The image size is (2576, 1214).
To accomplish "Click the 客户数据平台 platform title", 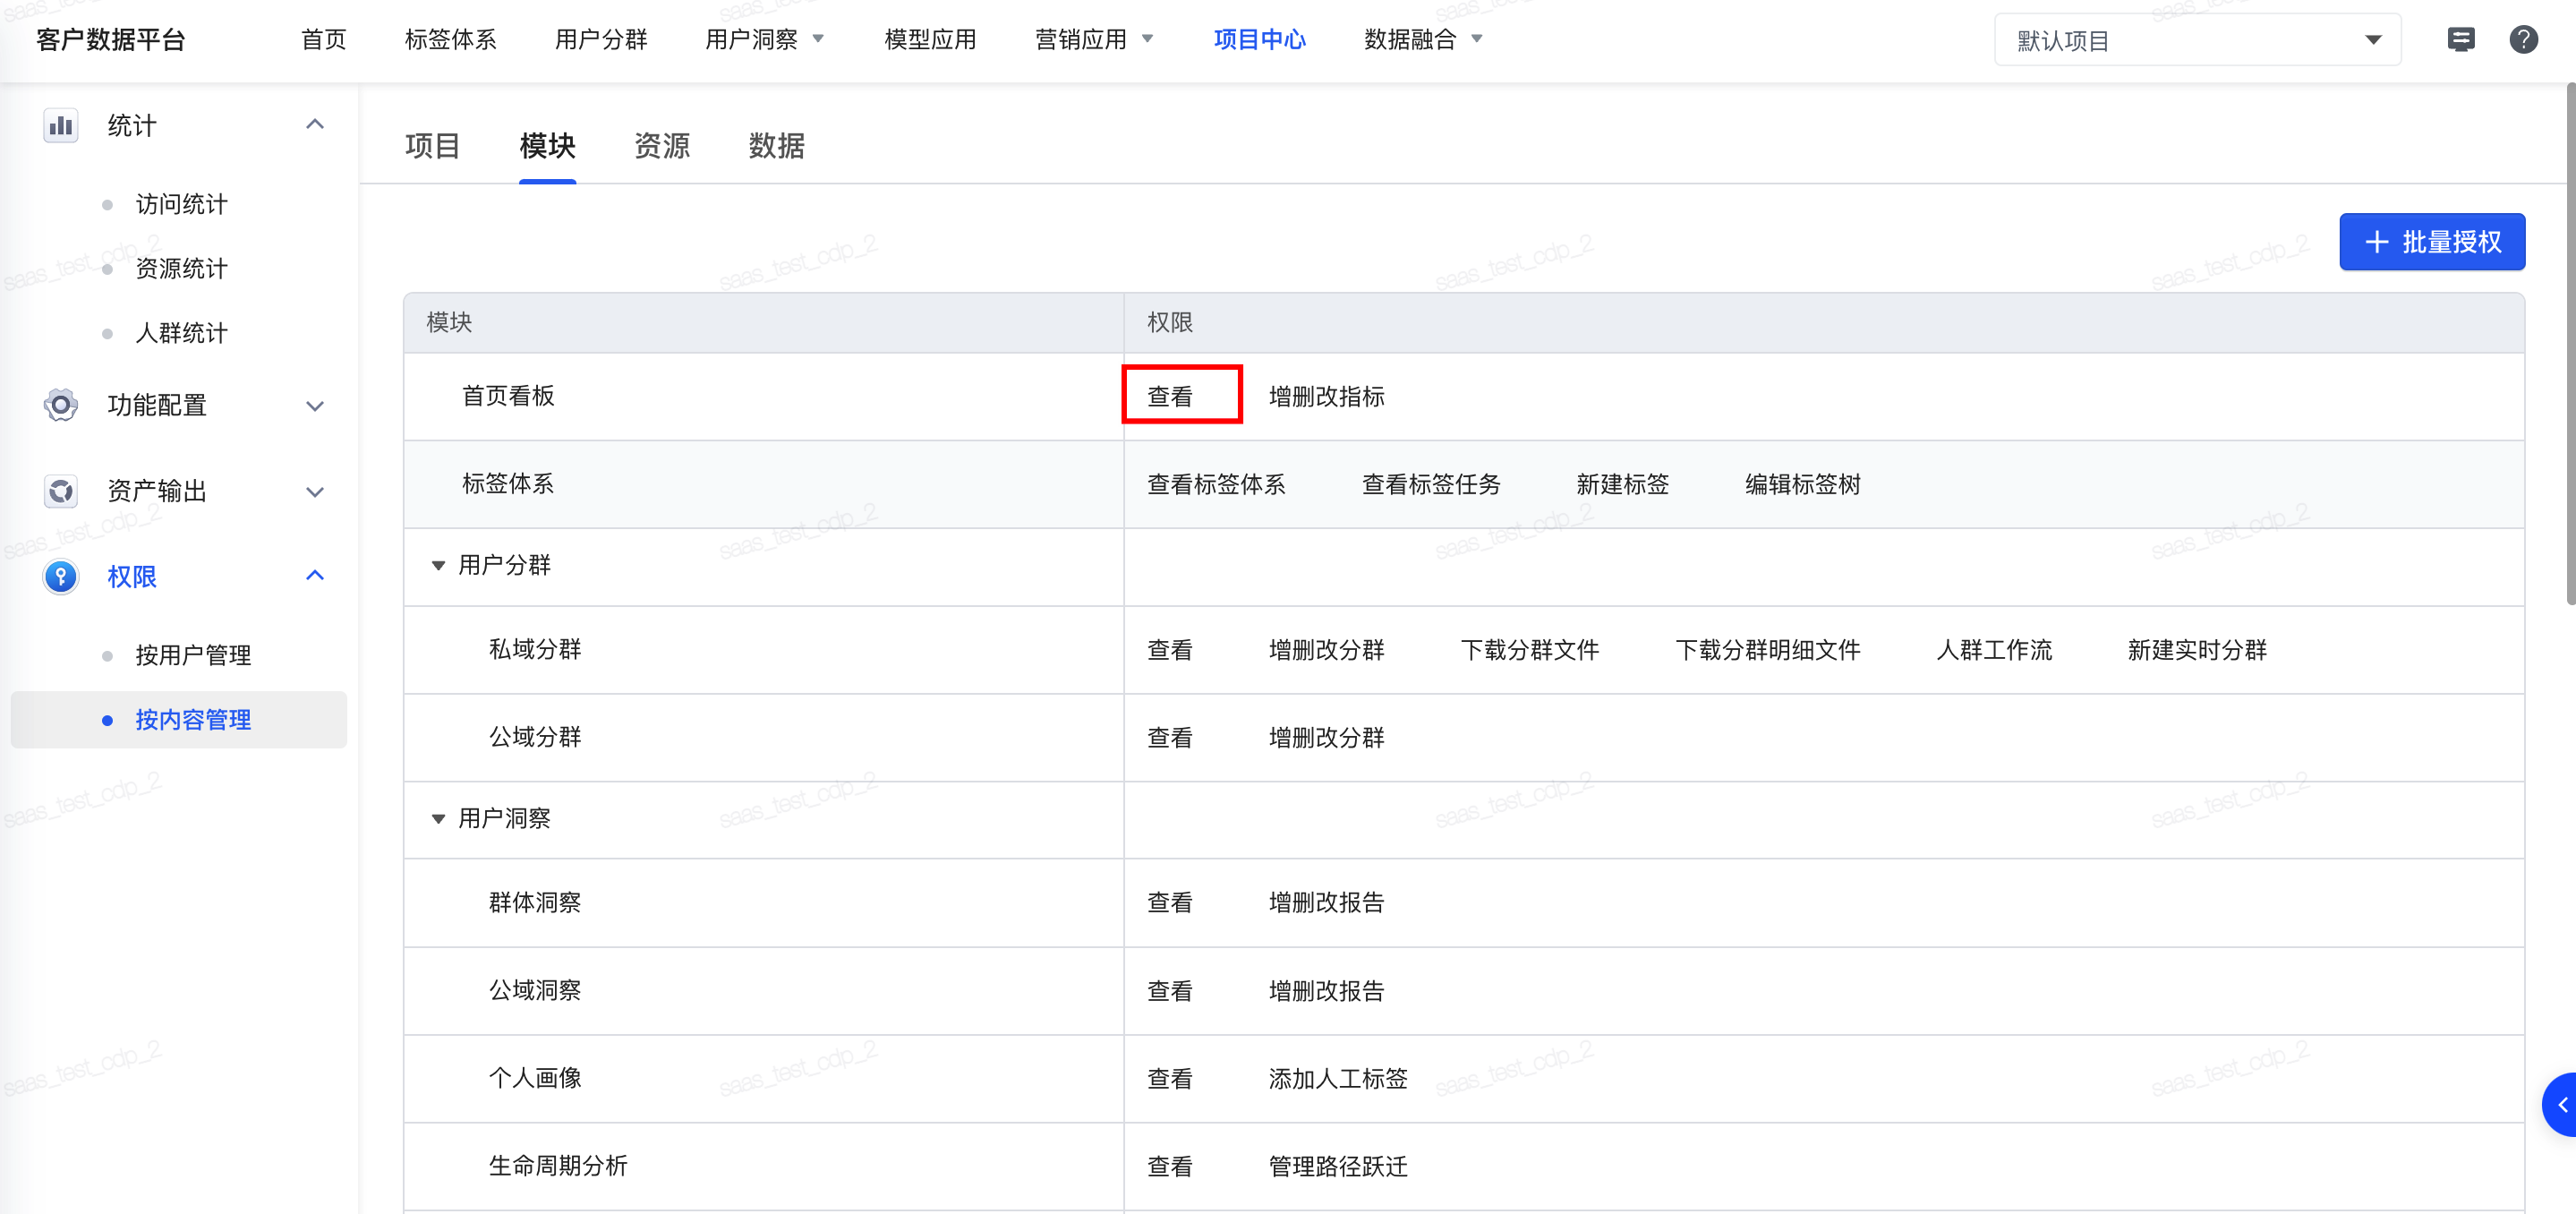I will tap(111, 40).
